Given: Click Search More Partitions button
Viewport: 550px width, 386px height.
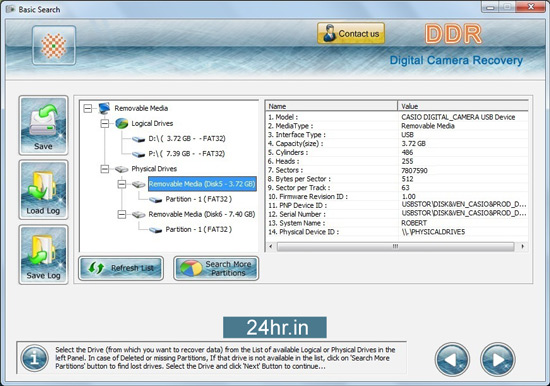Looking at the screenshot, I should tap(216, 268).
